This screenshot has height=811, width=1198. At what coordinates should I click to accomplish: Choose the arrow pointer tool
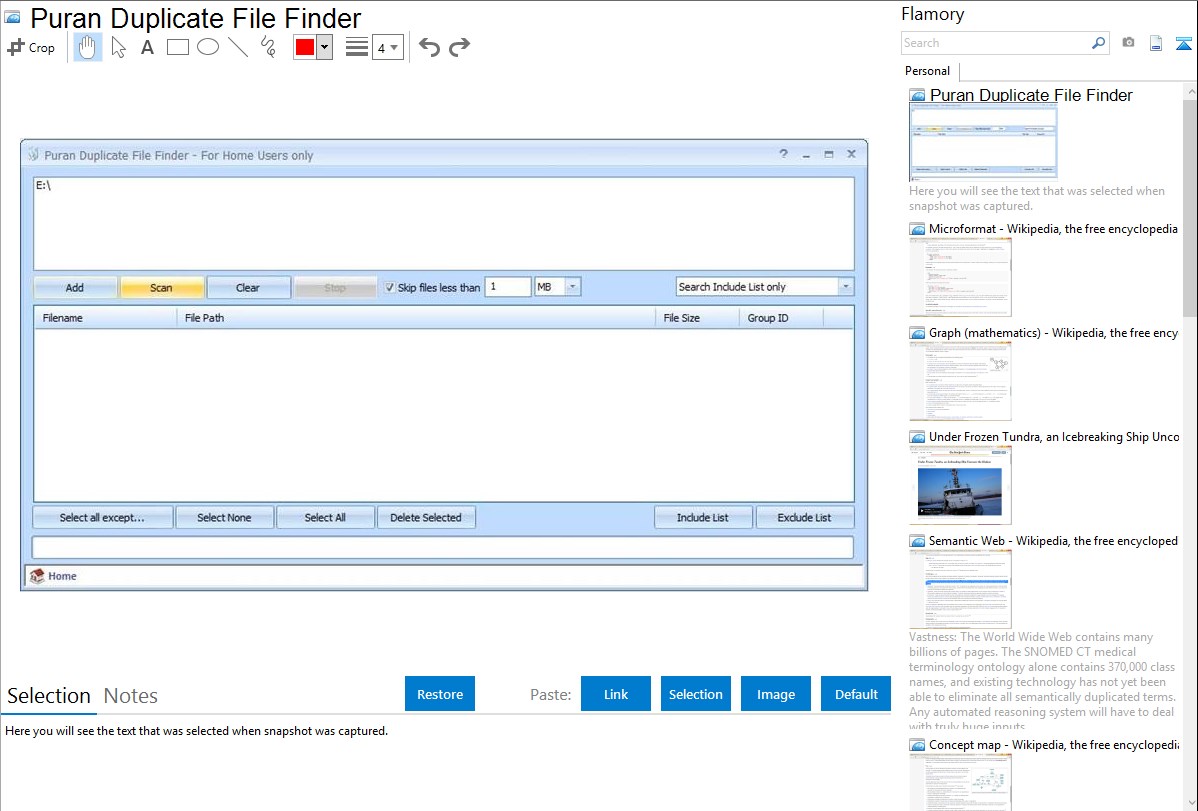point(118,47)
